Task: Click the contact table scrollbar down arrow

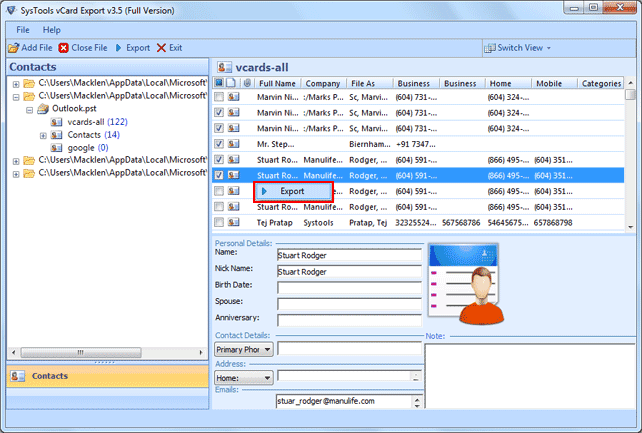Action: [631, 227]
